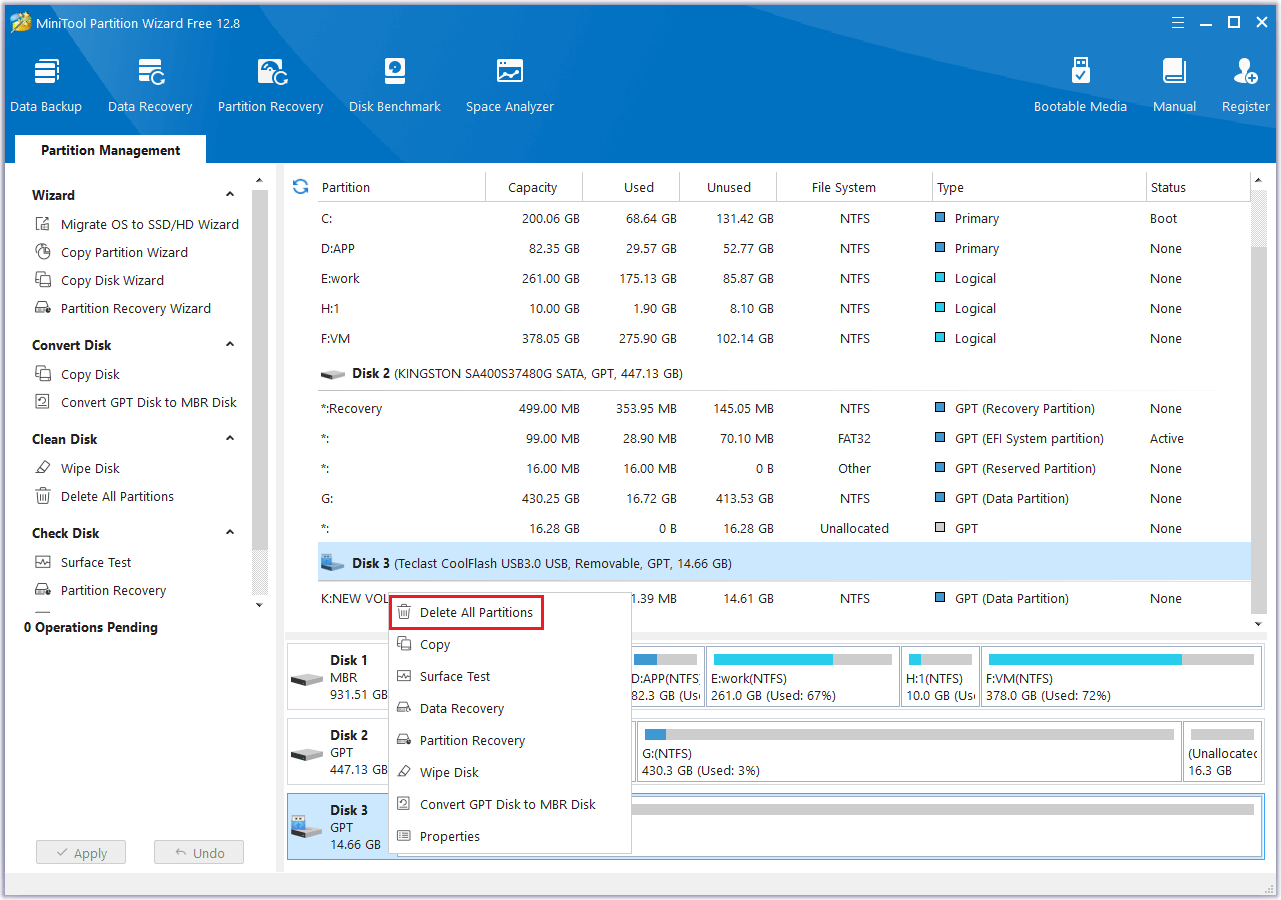Select Convert GPT Disk to MBR Disk context entry

(x=510, y=804)
